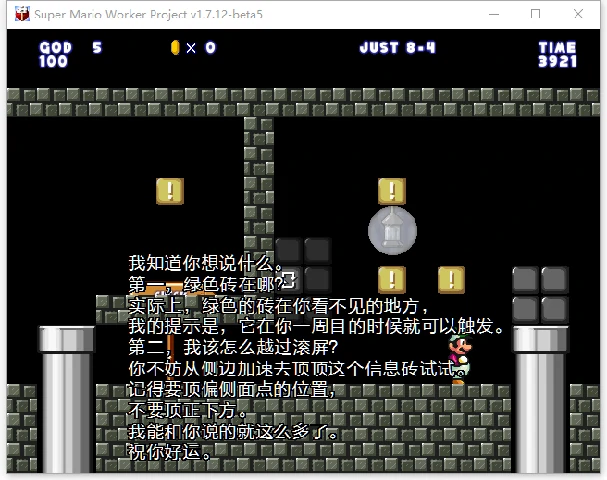Click the Luigi character sprite
Screen dimensions: 607x480
pyautogui.click(x=460, y=360)
